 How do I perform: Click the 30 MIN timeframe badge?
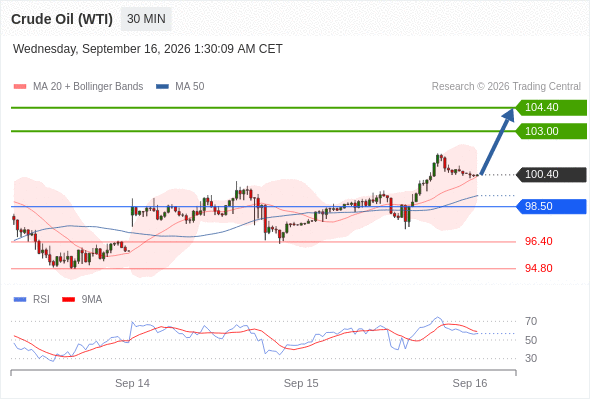point(146,19)
